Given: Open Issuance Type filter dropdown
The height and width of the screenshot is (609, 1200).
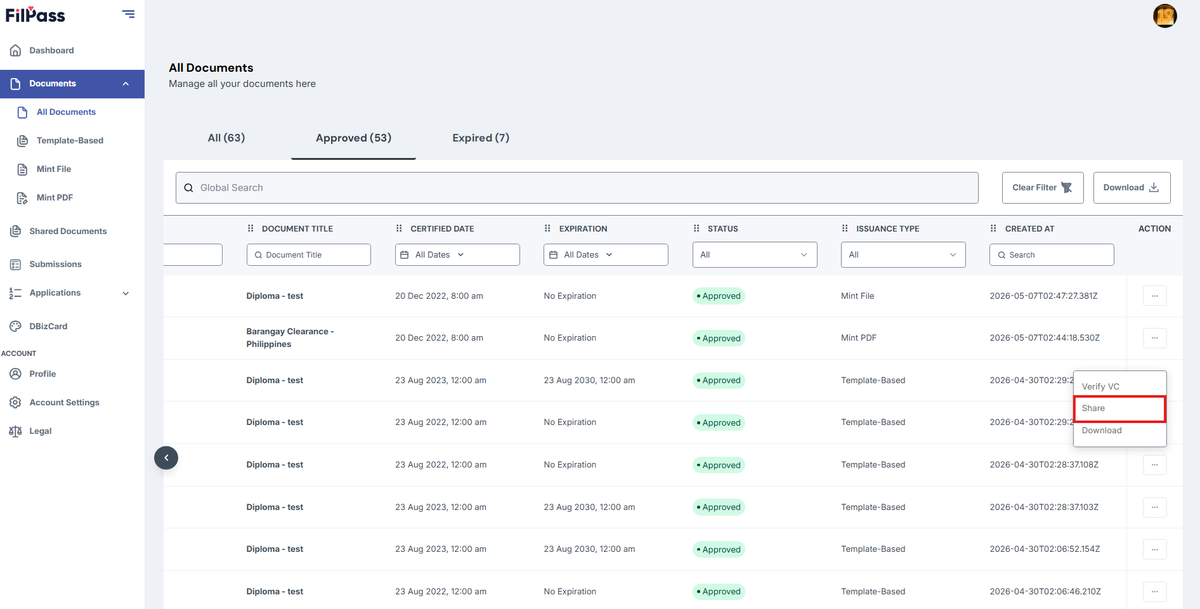Looking at the screenshot, I should pos(903,255).
